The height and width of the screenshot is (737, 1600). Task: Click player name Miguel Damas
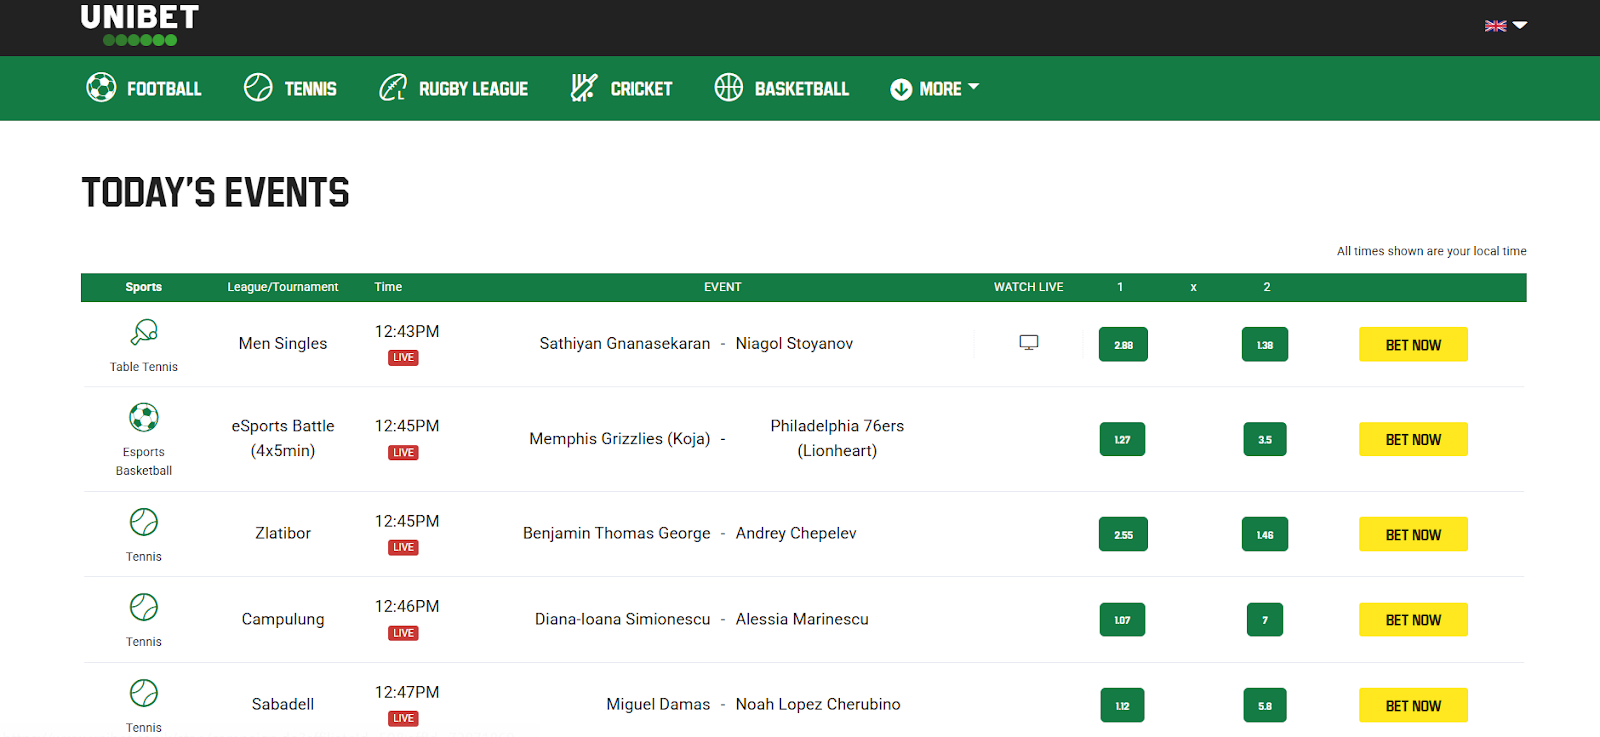click(x=658, y=704)
